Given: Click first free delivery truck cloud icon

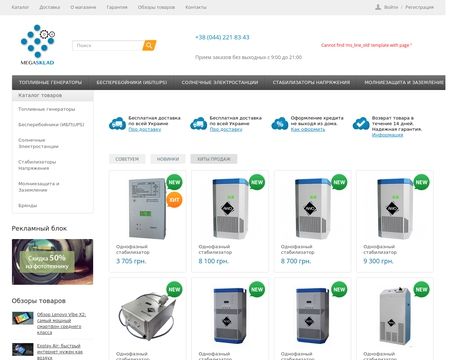Looking at the screenshot, I should point(117,124).
